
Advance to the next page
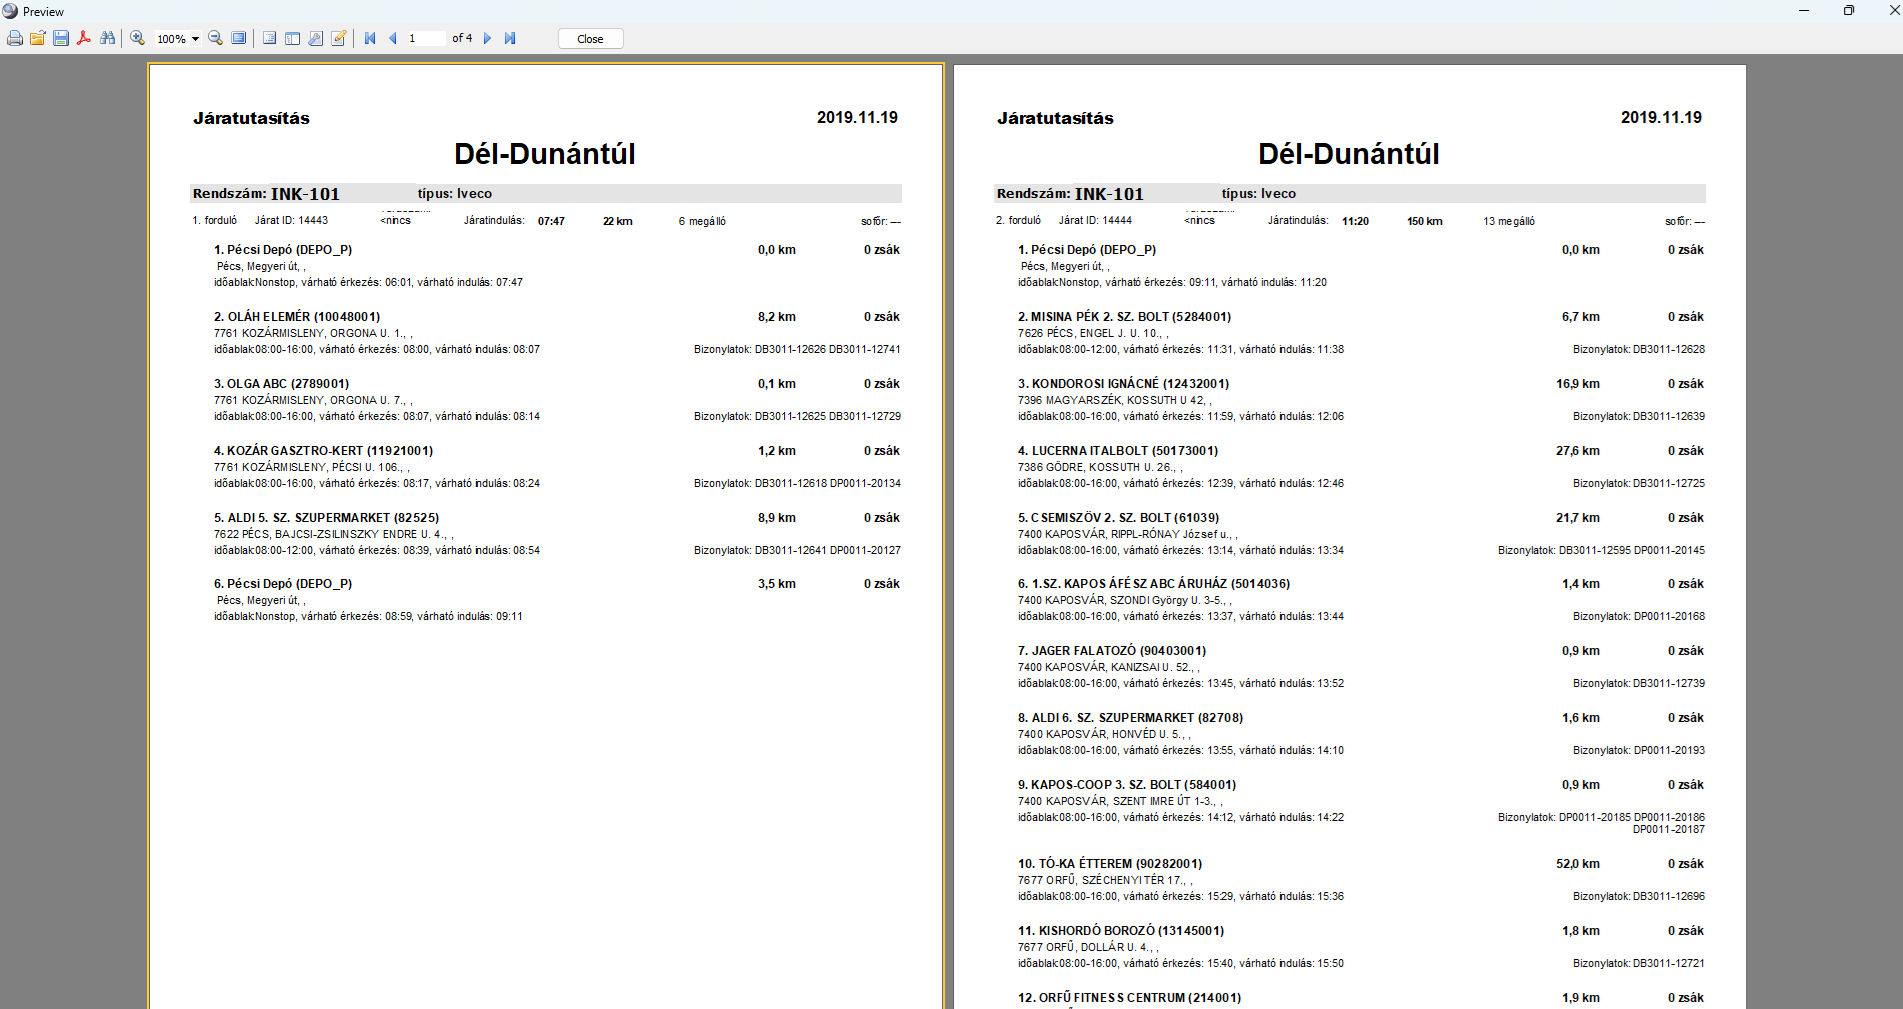tap(487, 38)
